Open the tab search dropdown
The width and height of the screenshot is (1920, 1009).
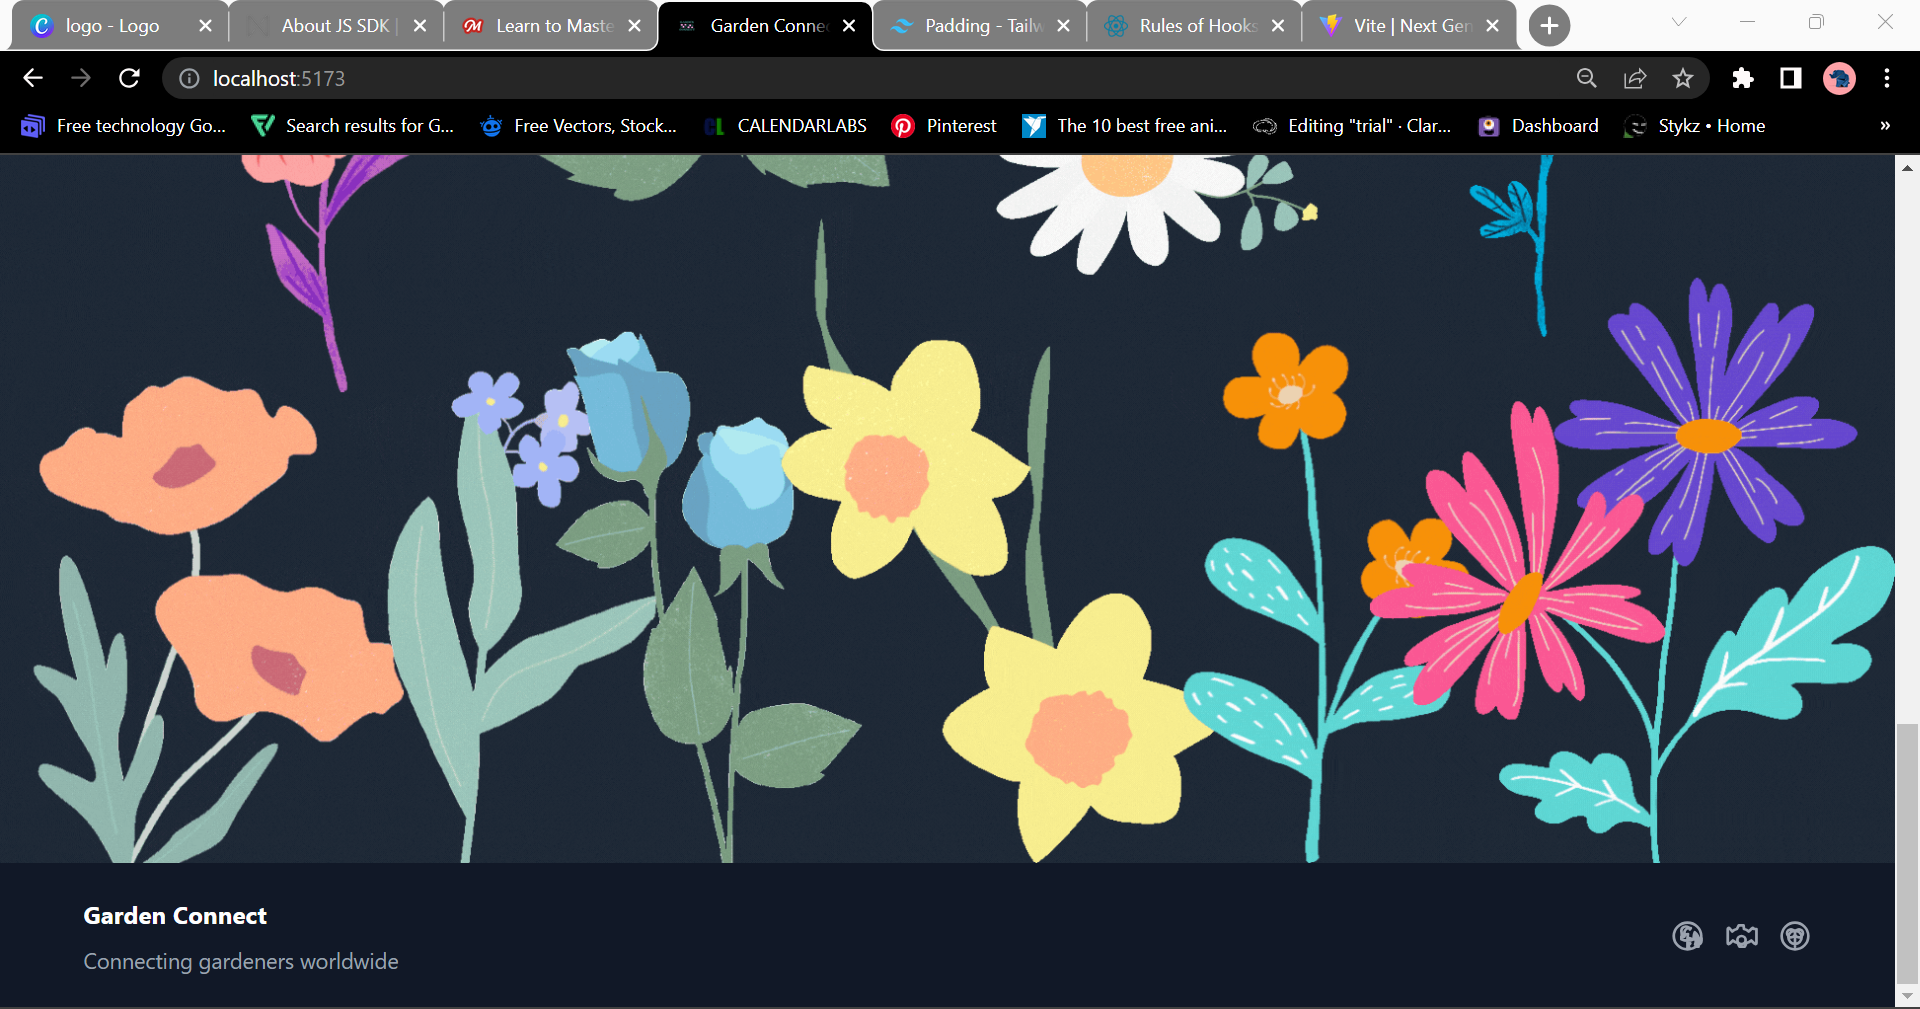1677,21
